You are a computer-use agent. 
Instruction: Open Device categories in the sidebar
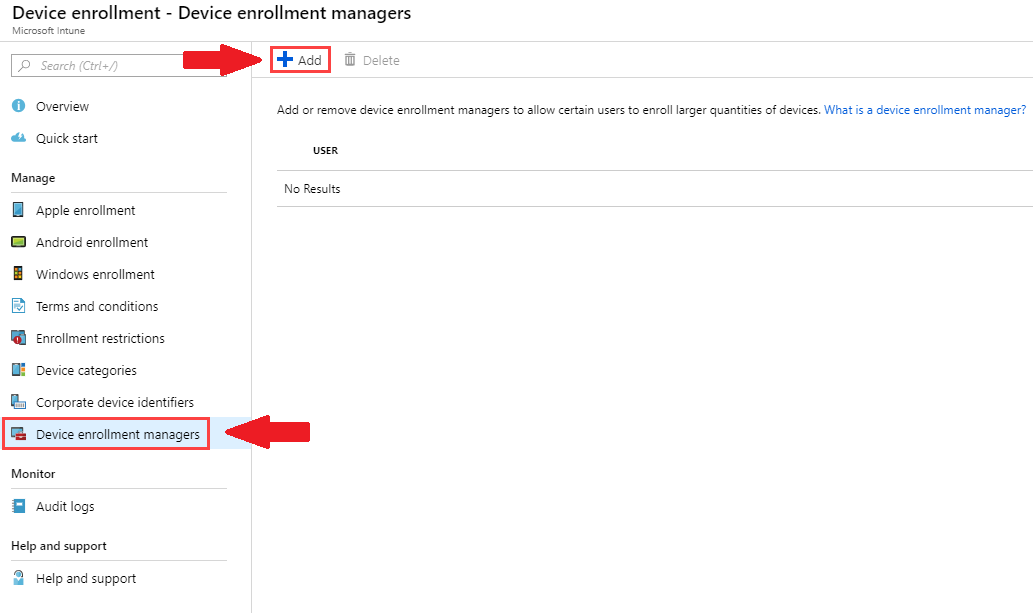(x=86, y=370)
